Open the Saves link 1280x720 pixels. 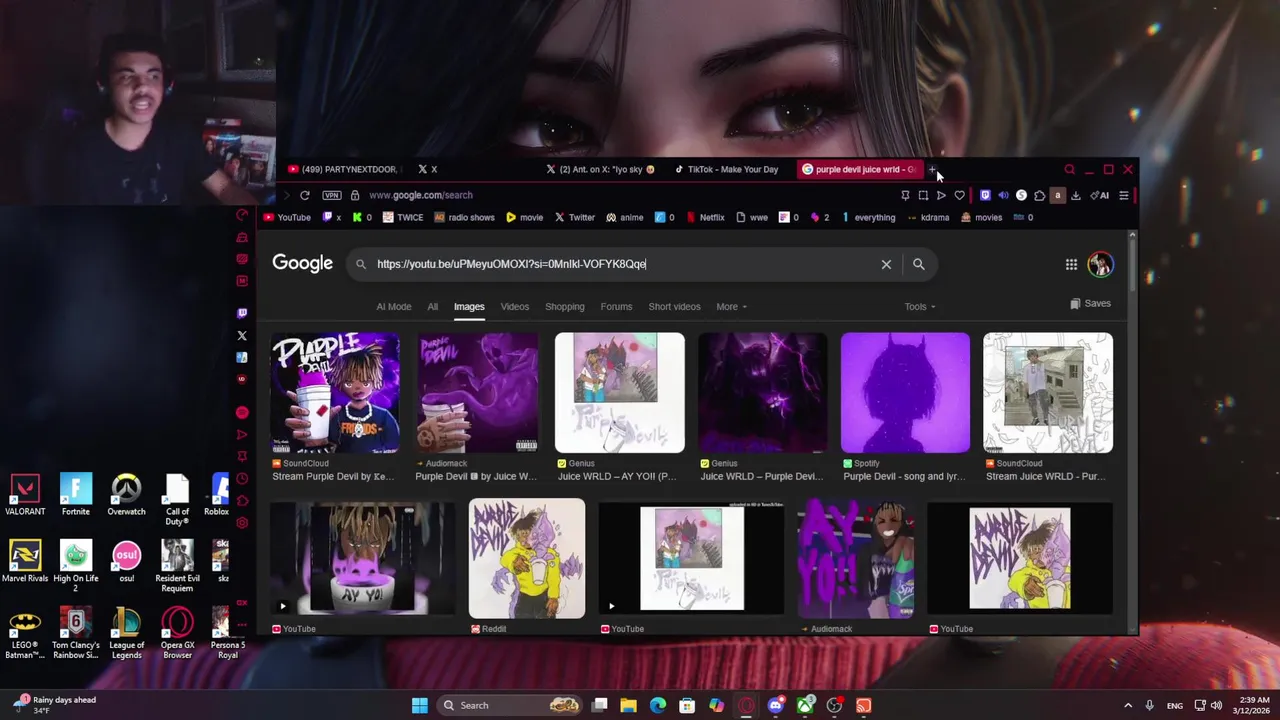pyautogui.click(x=1090, y=304)
